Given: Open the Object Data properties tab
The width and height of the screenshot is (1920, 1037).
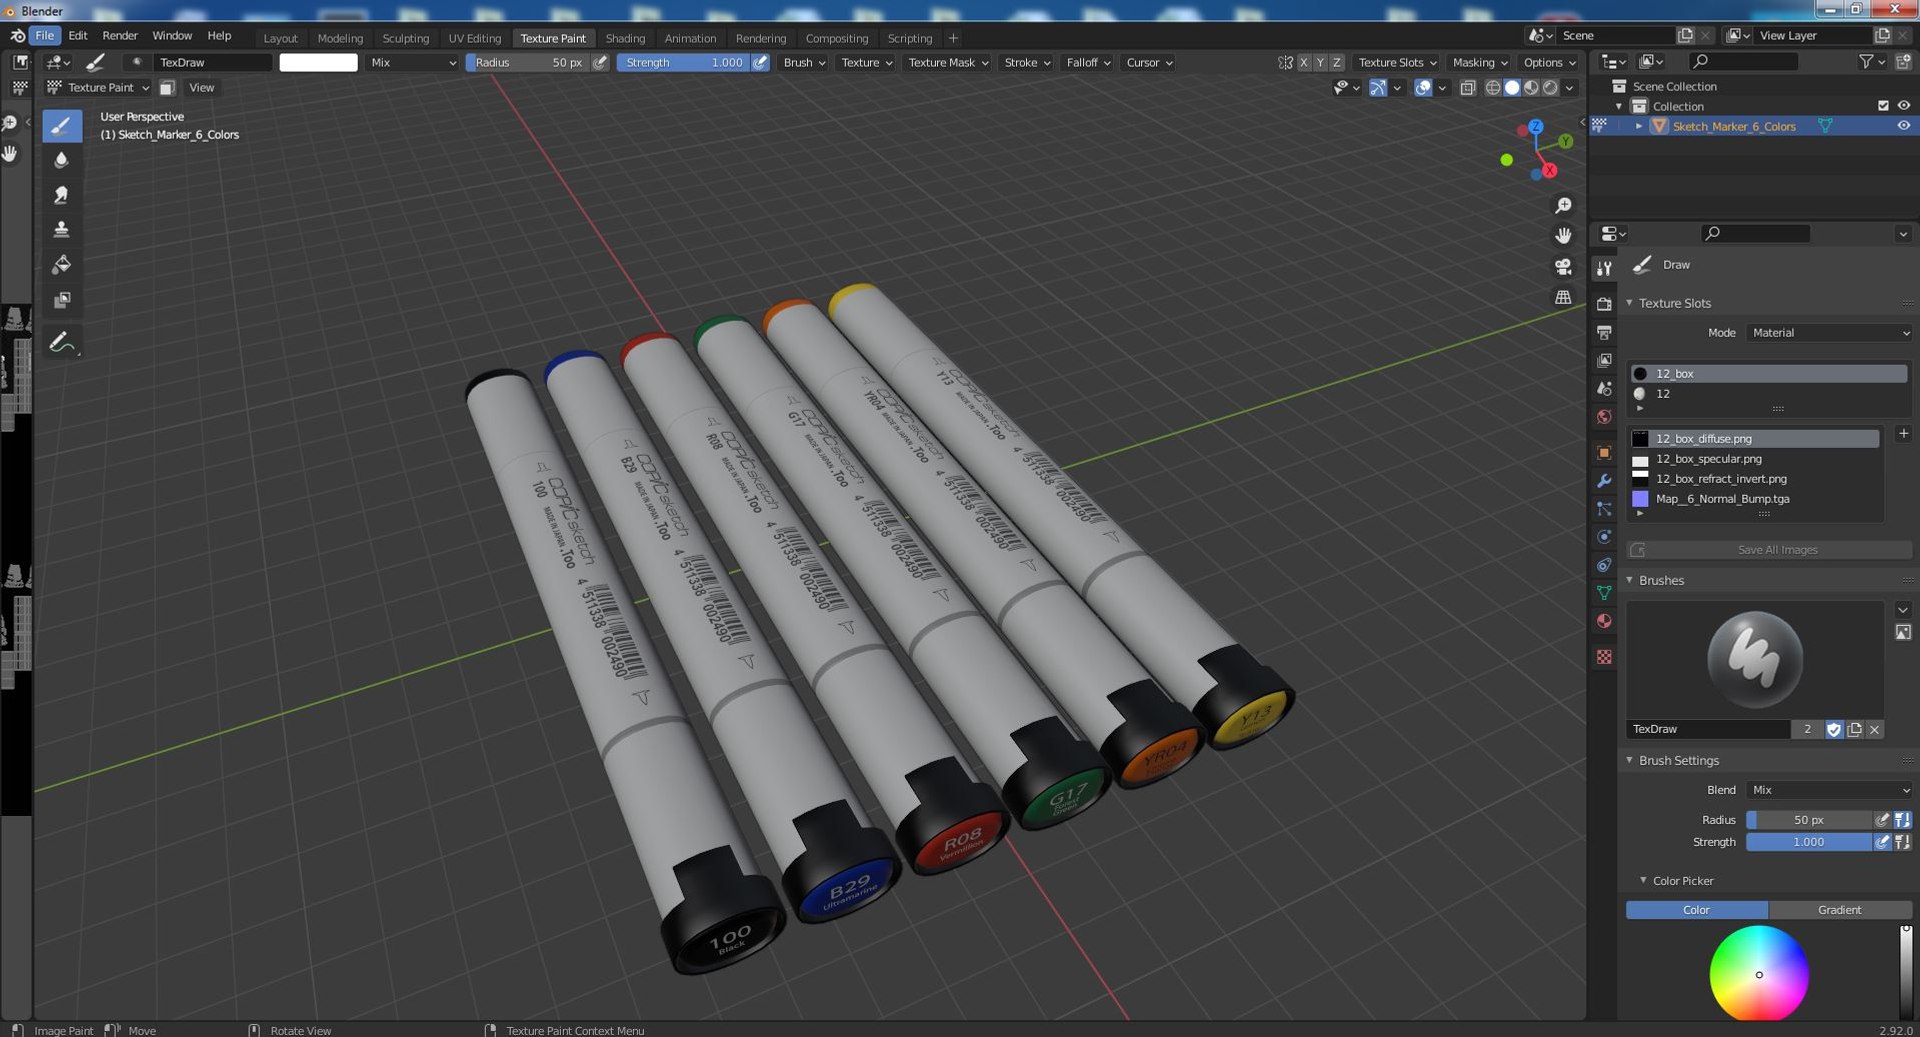Looking at the screenshot, I should point(1604,593).
